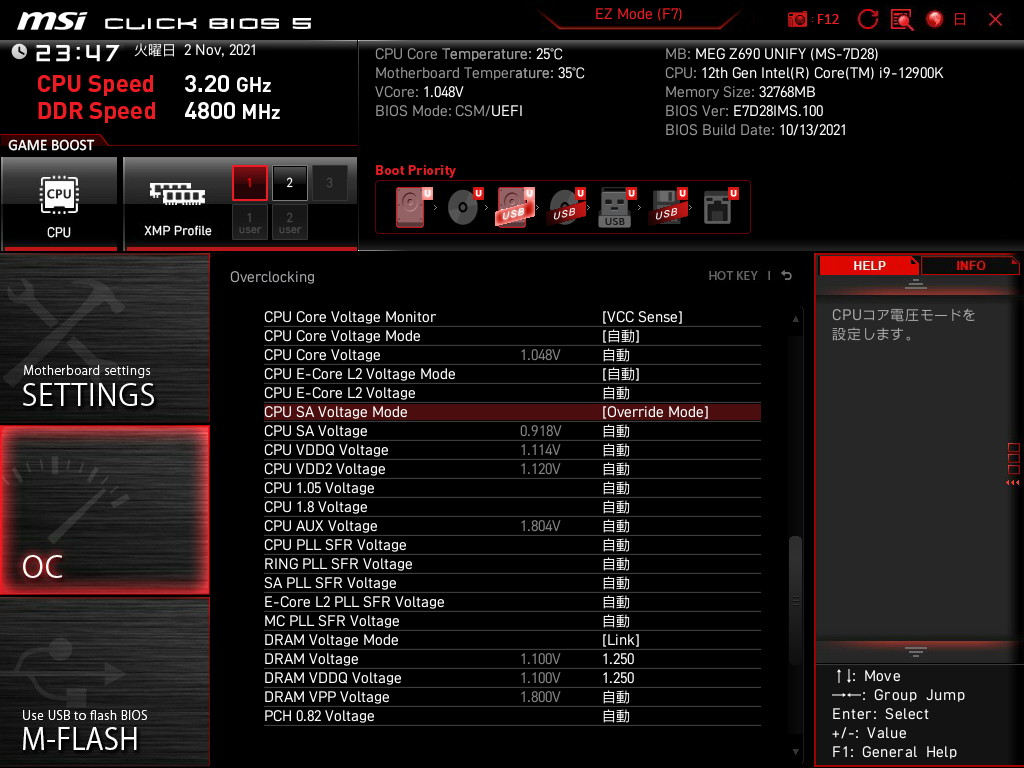The width and height of the screenshot is (1024, 768).
Task: Click the F12 screenshot camera icon
Action: (797, 20)
